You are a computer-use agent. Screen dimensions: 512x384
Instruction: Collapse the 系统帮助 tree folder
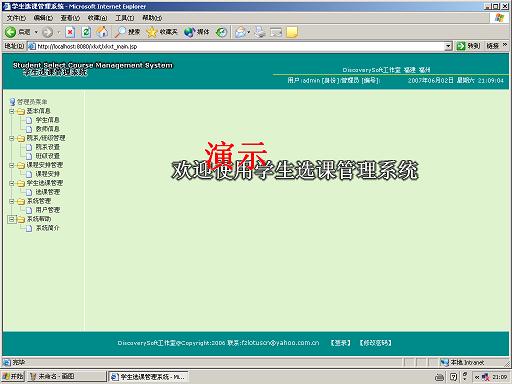(x=12, y=219)
